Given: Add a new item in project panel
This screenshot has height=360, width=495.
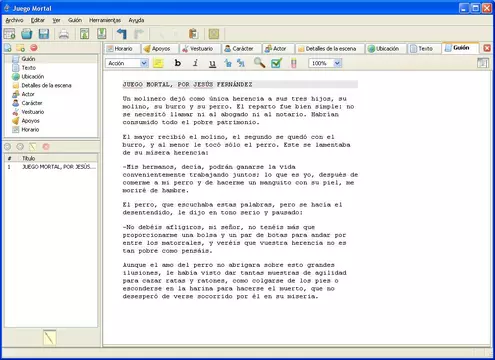Looking at the screenshot, I should point(8,48).
